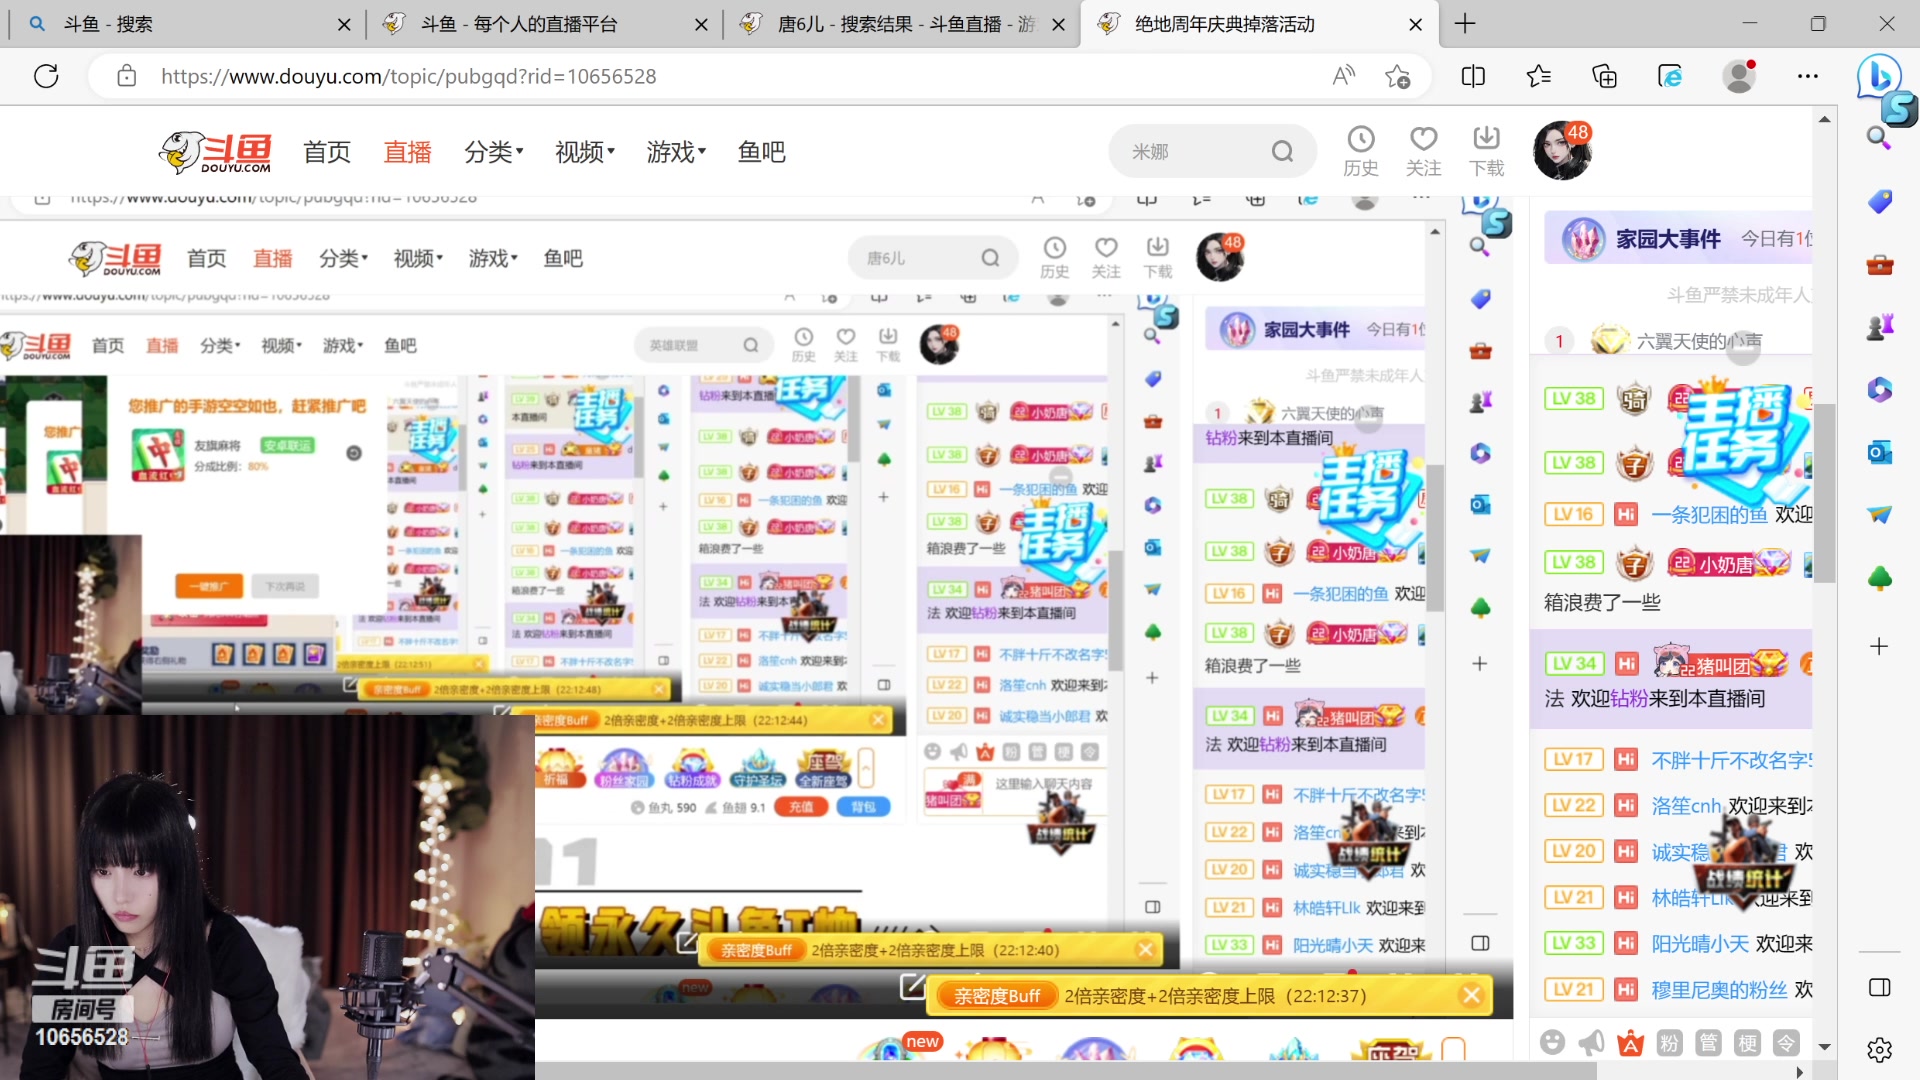
Task: Add a new app to Edge sidebar
Action: (1879, 646)
